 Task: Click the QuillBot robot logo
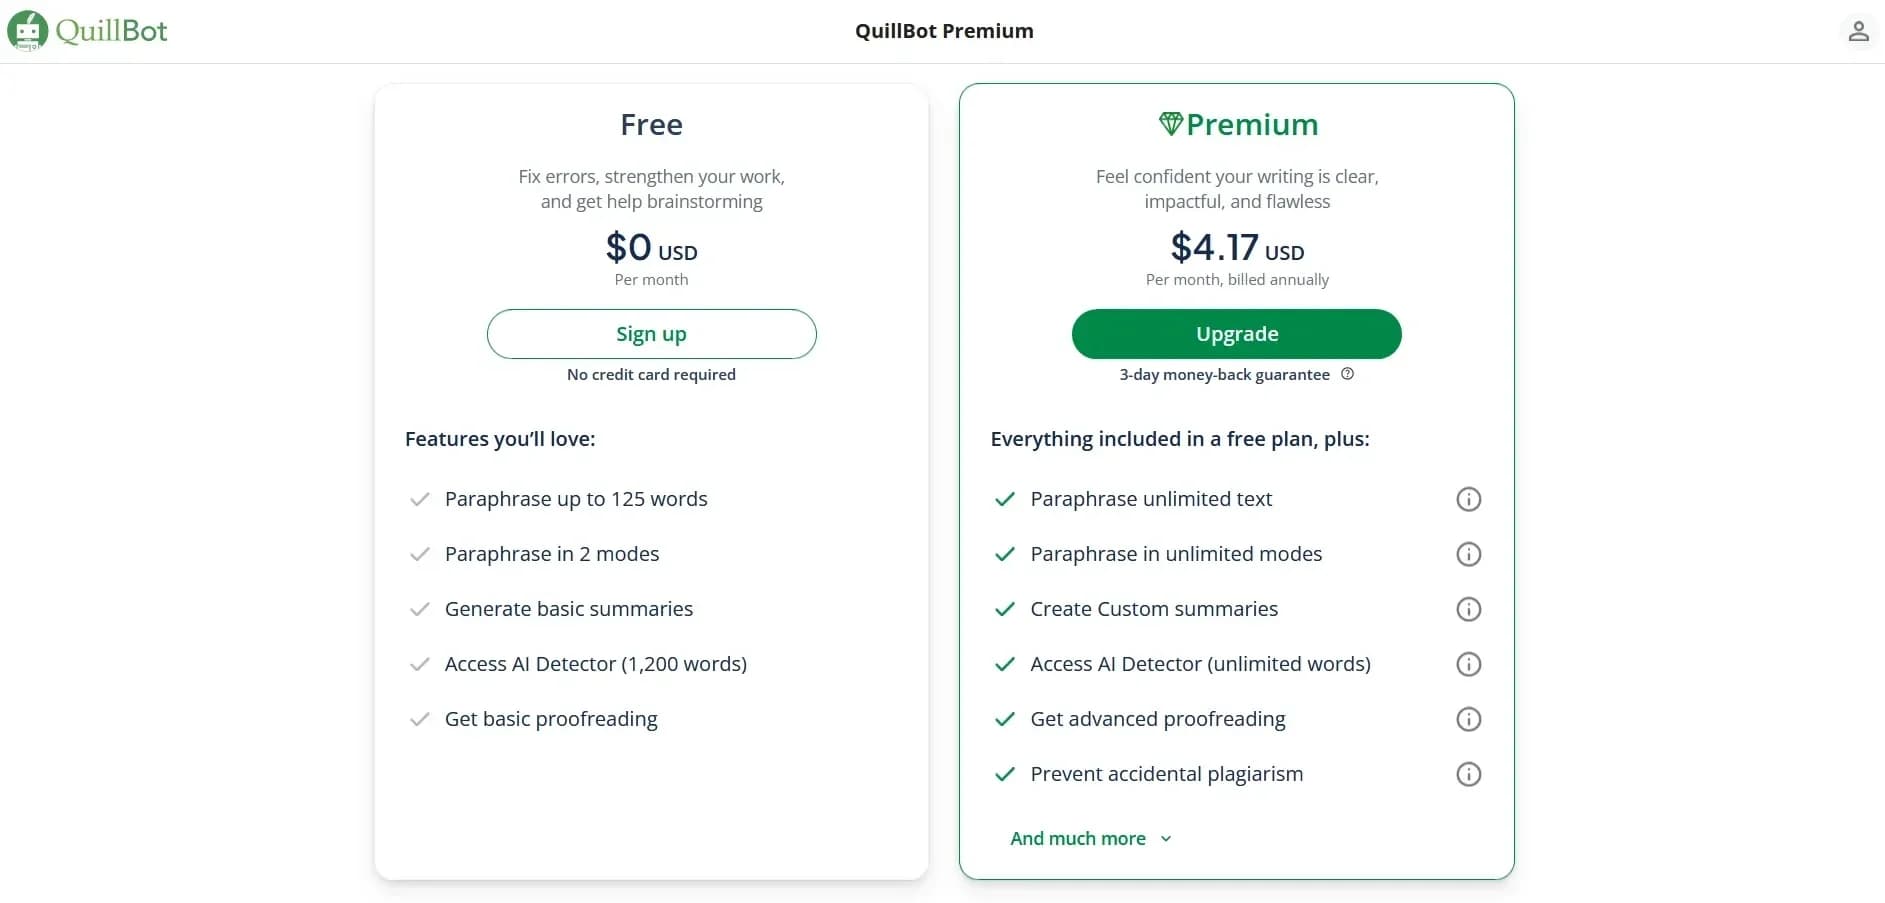(x=27, y=31)
